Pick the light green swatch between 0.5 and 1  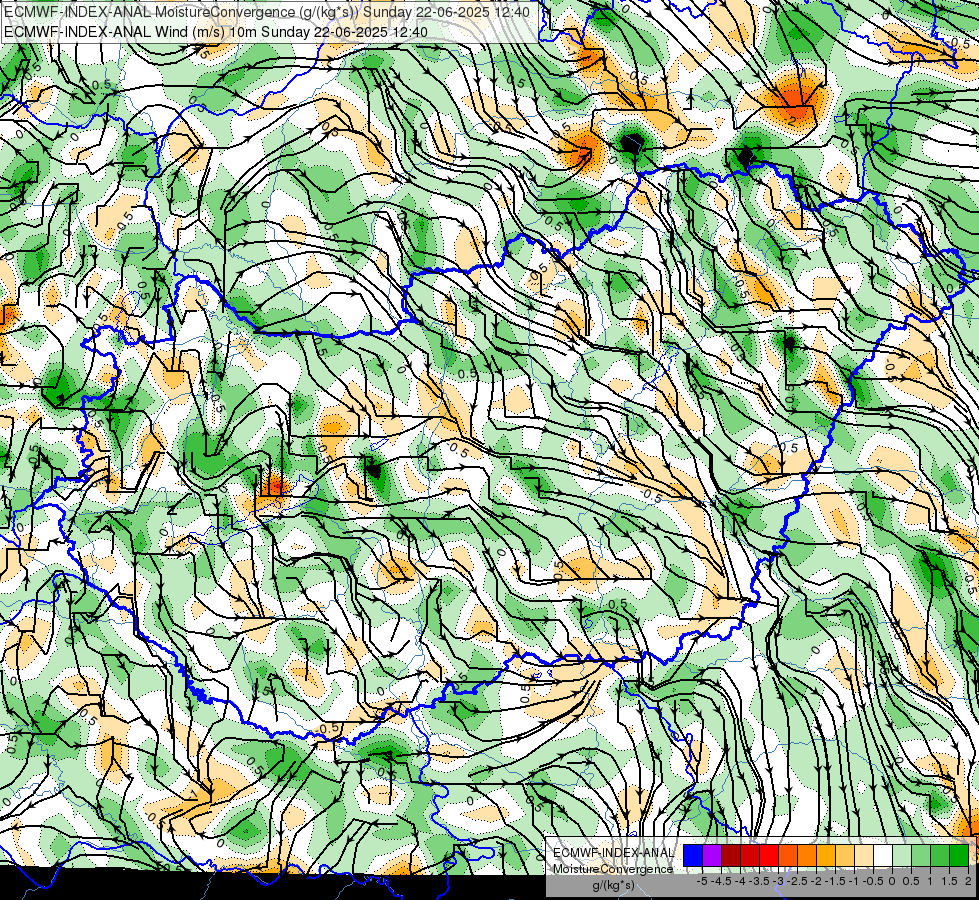(x=921, y=856)
